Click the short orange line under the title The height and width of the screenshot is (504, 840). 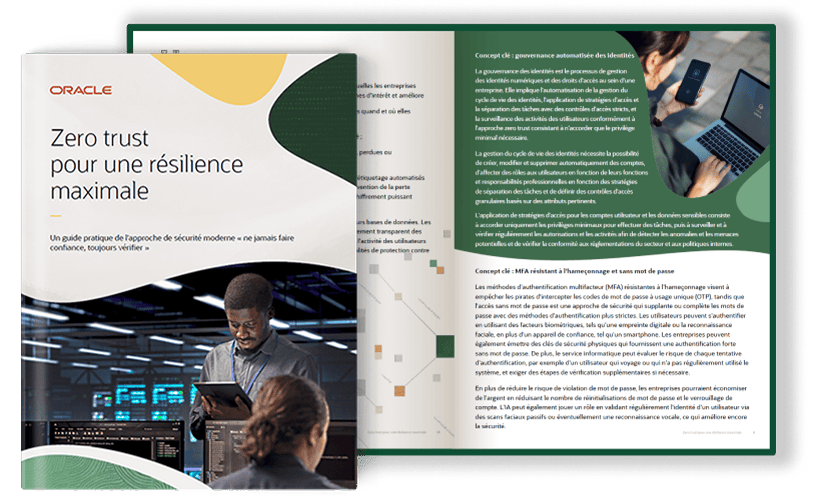[55, 214]
